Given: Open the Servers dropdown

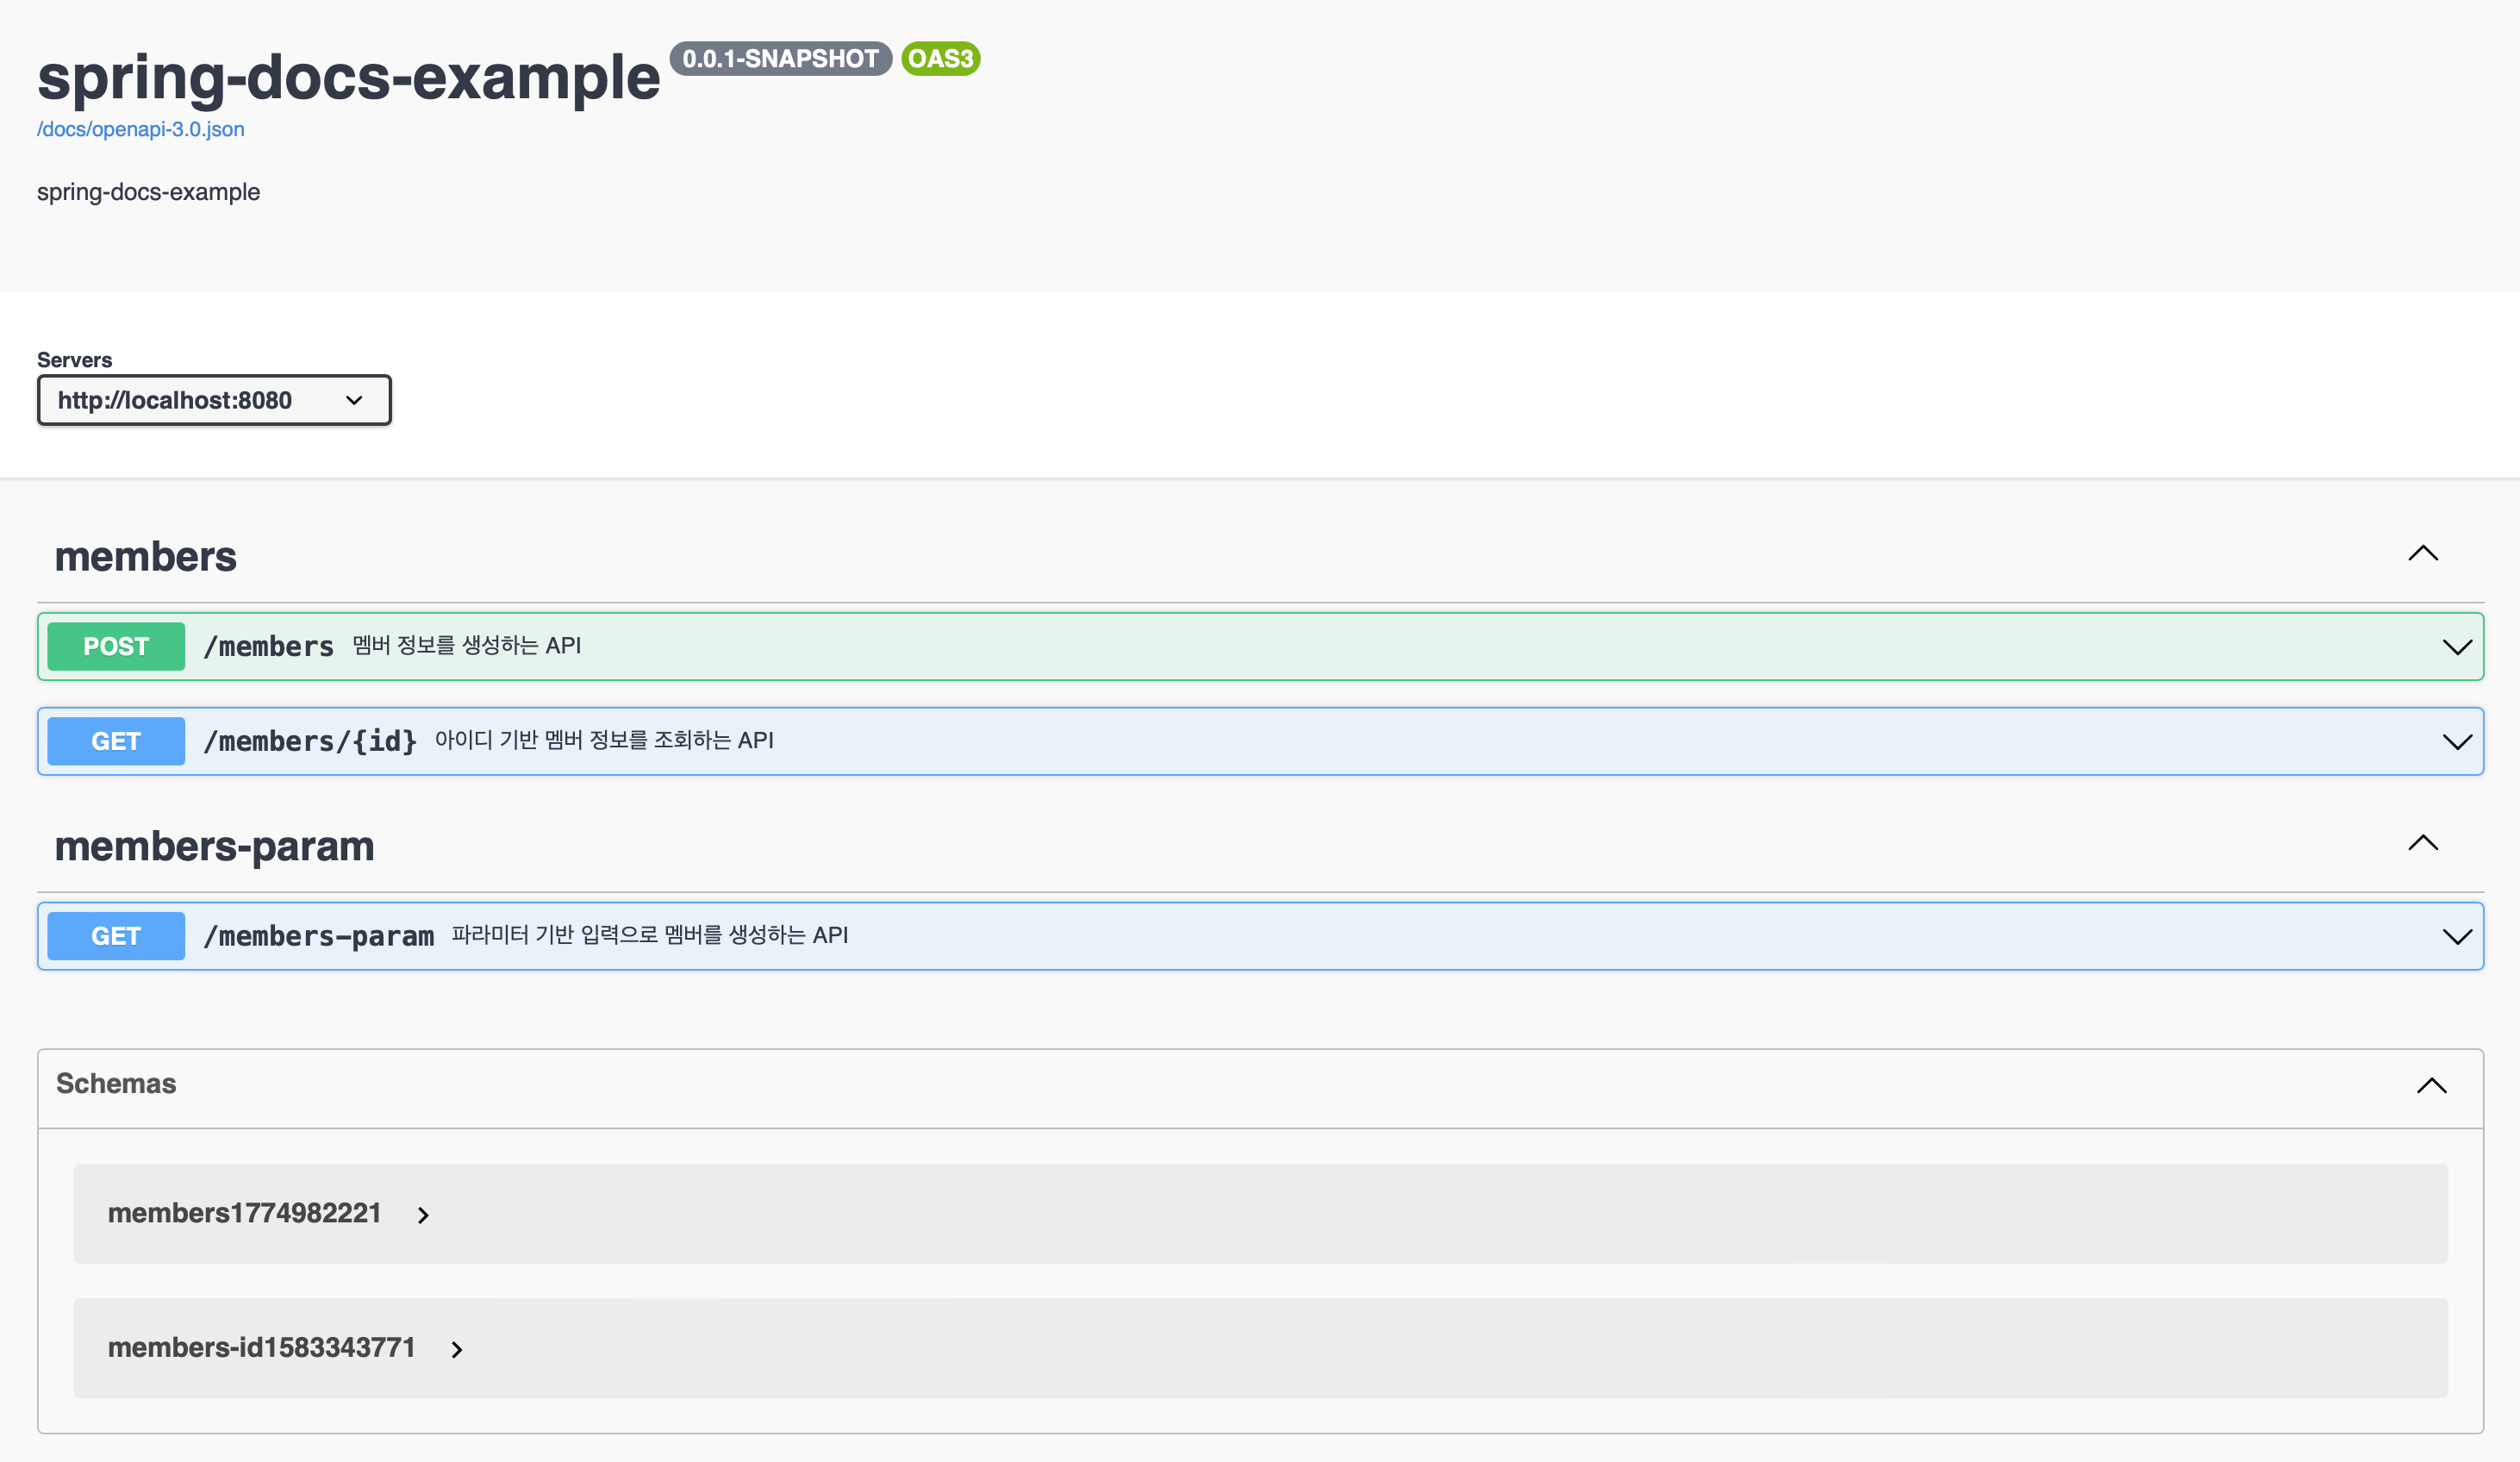Looking at the screenshot, I should (214, 400).
